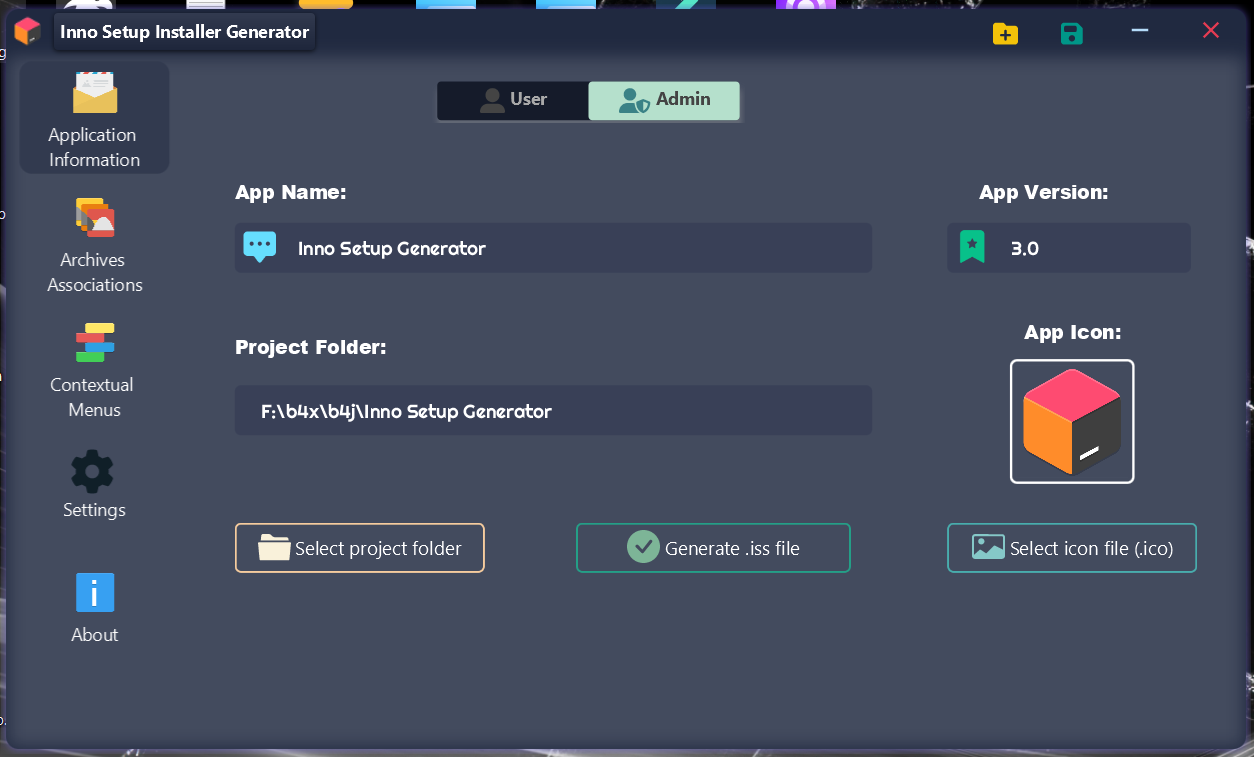Close the Inno Setup Generator window
The height and width of the screenshot is (757, 1254).
coord(1211,31)
